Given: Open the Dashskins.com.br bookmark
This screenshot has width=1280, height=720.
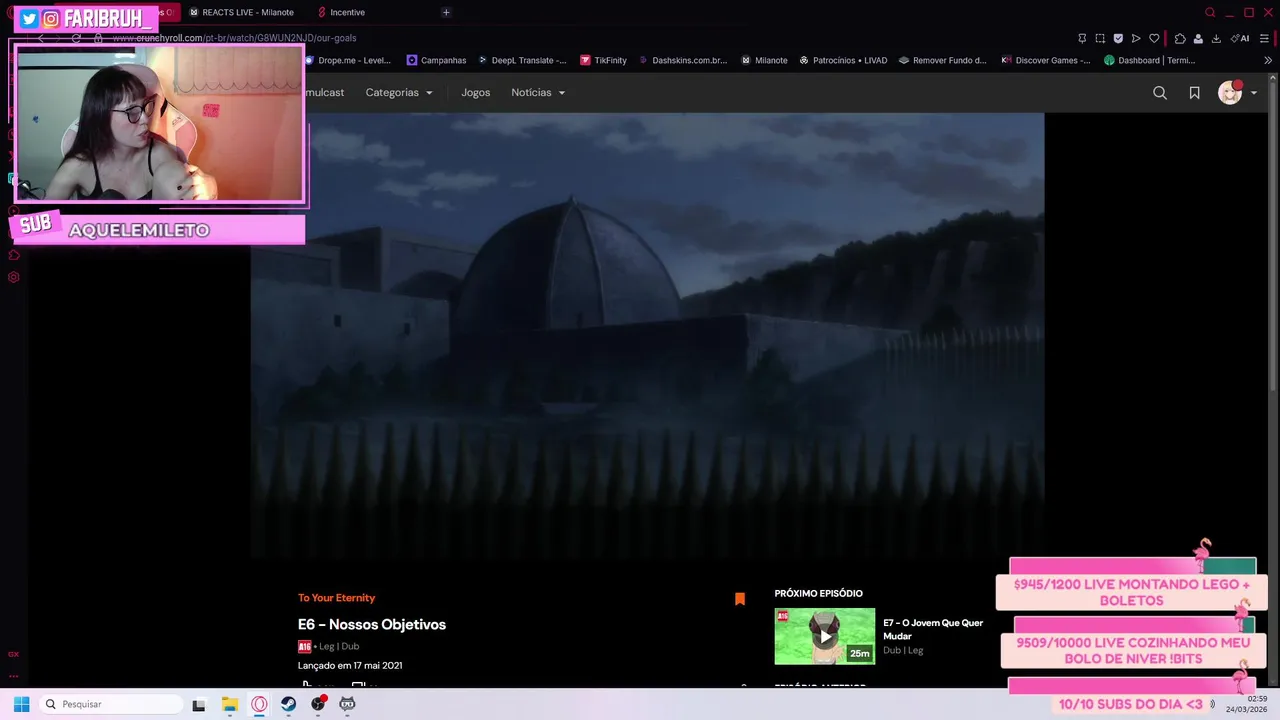Looking at the screenshot, I should (x=682, y=60).
